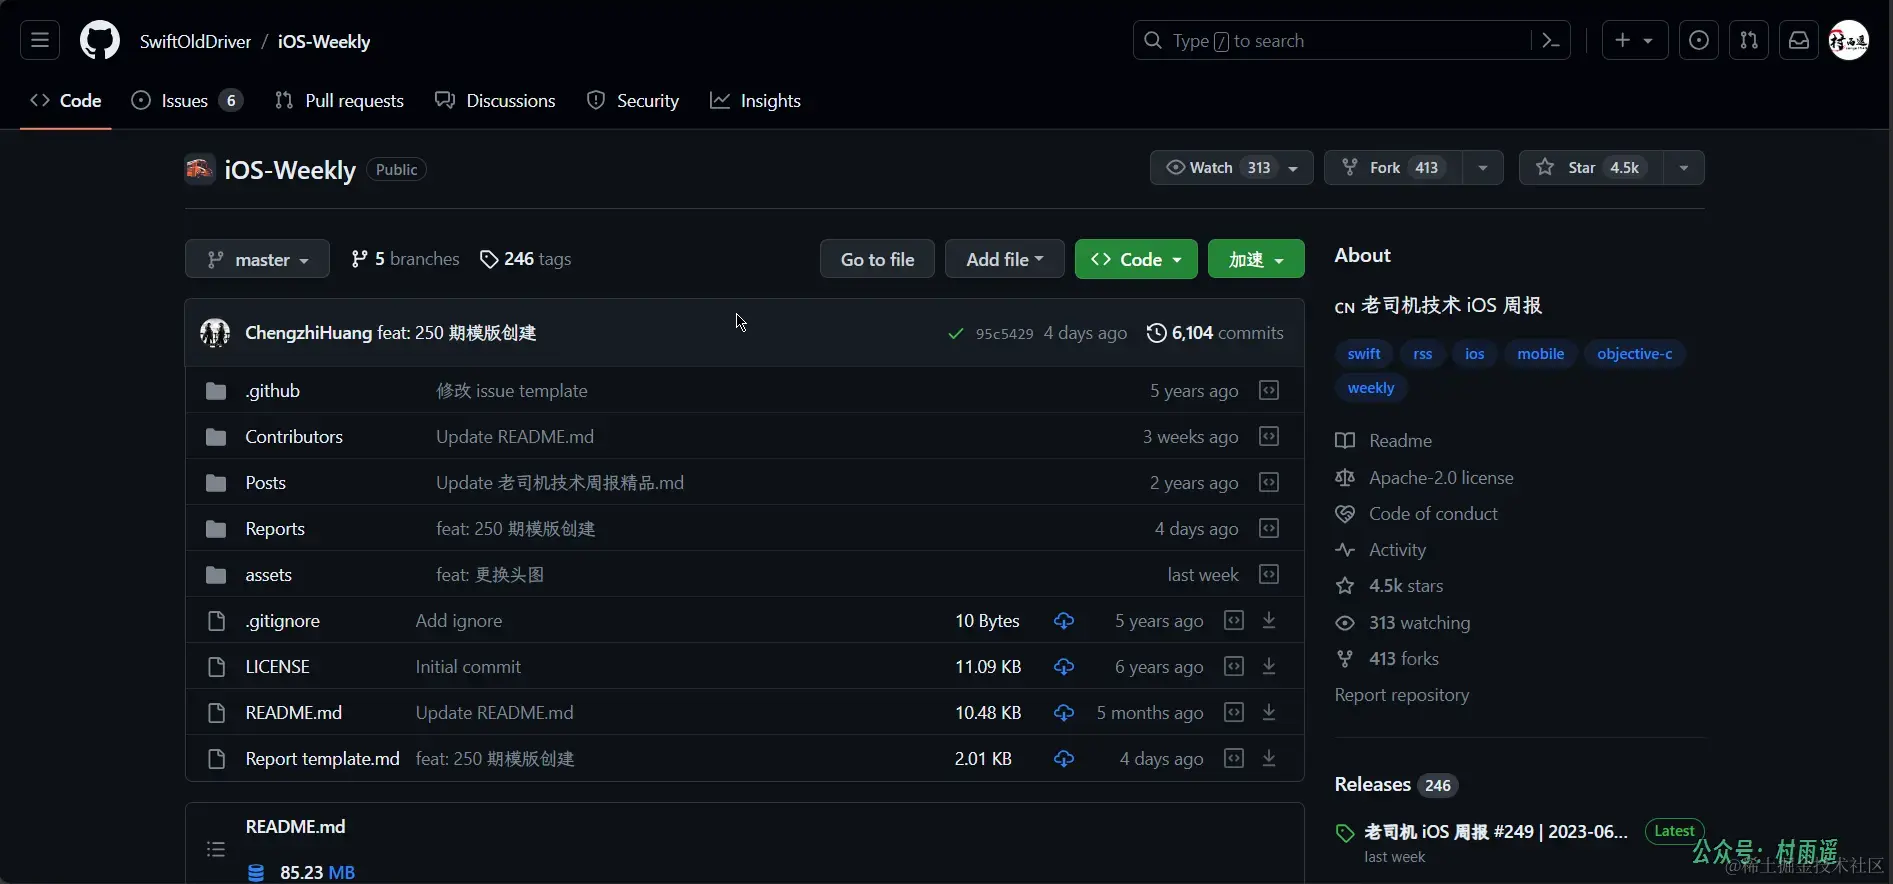Open LICENSE code view icon
The height and width of the screenshot is (884, 1893).
pyautogui.click(x=1234, y=667)
